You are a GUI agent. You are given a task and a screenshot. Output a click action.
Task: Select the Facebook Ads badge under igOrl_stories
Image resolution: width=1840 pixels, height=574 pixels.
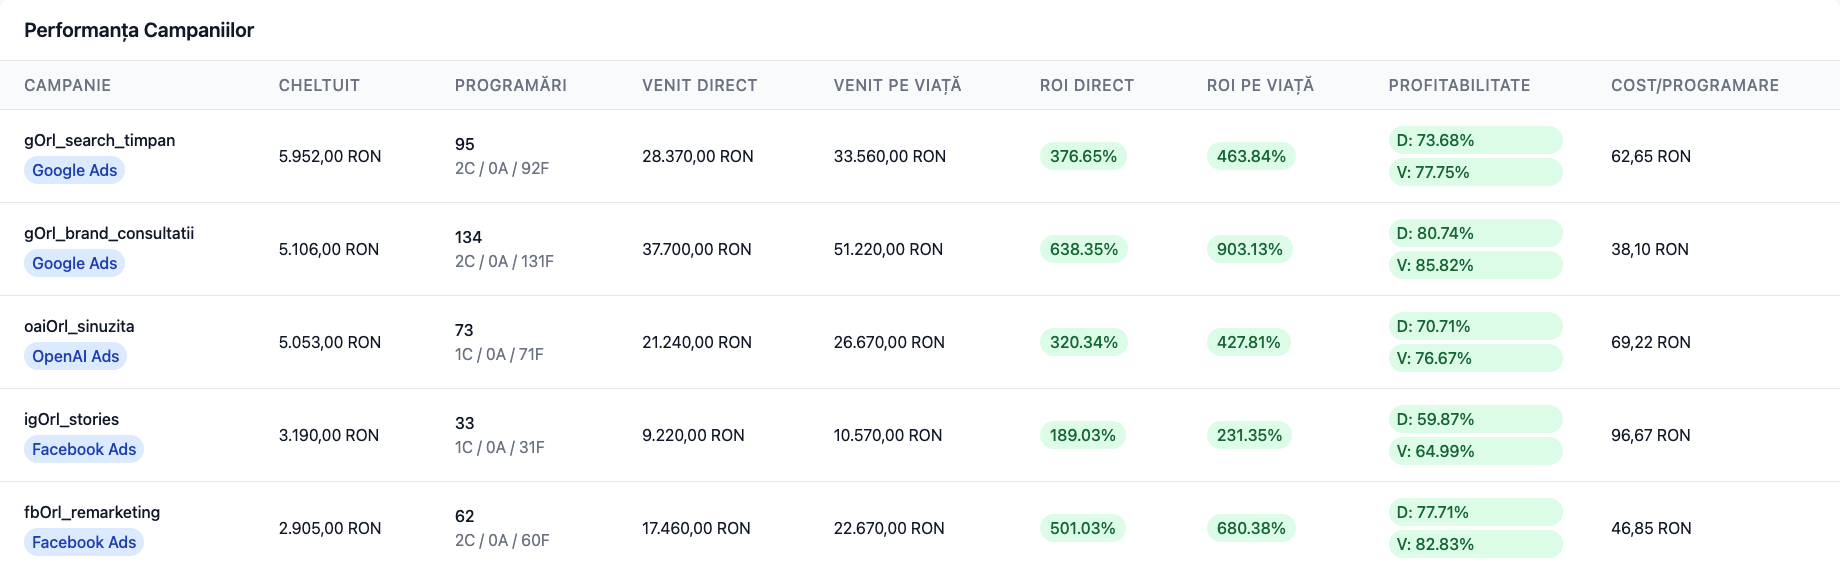click(x=84, y=449)
